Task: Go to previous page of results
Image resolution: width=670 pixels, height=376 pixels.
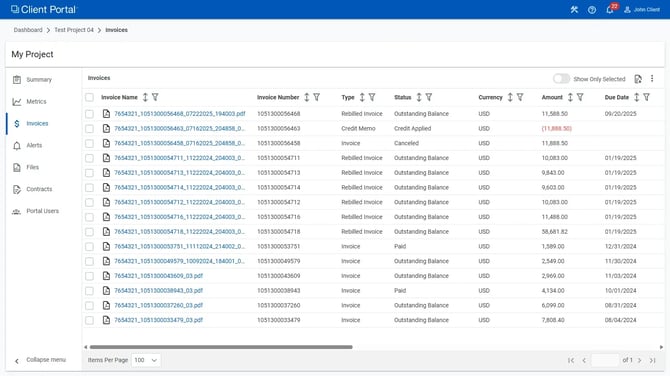Action: click(584, 361)
